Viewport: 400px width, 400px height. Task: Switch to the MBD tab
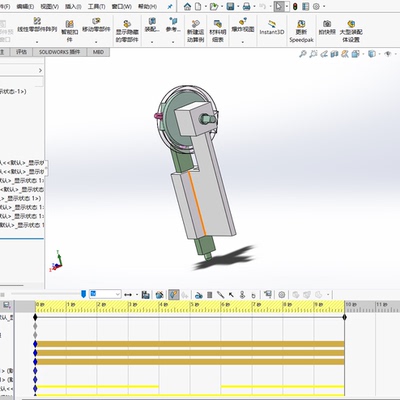tap(98, 52)
